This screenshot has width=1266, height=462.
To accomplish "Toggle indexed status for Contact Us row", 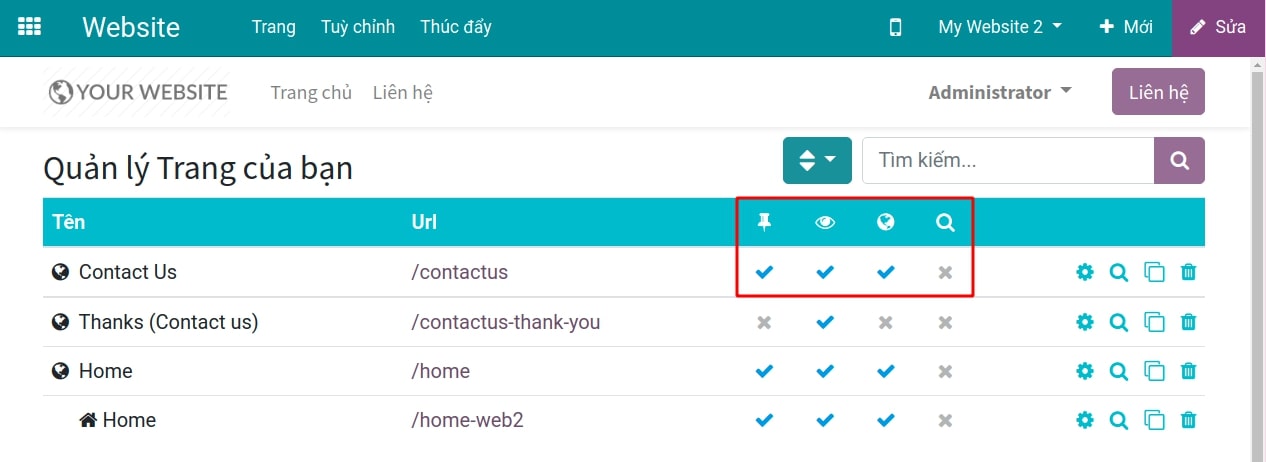I will point(945,272).
